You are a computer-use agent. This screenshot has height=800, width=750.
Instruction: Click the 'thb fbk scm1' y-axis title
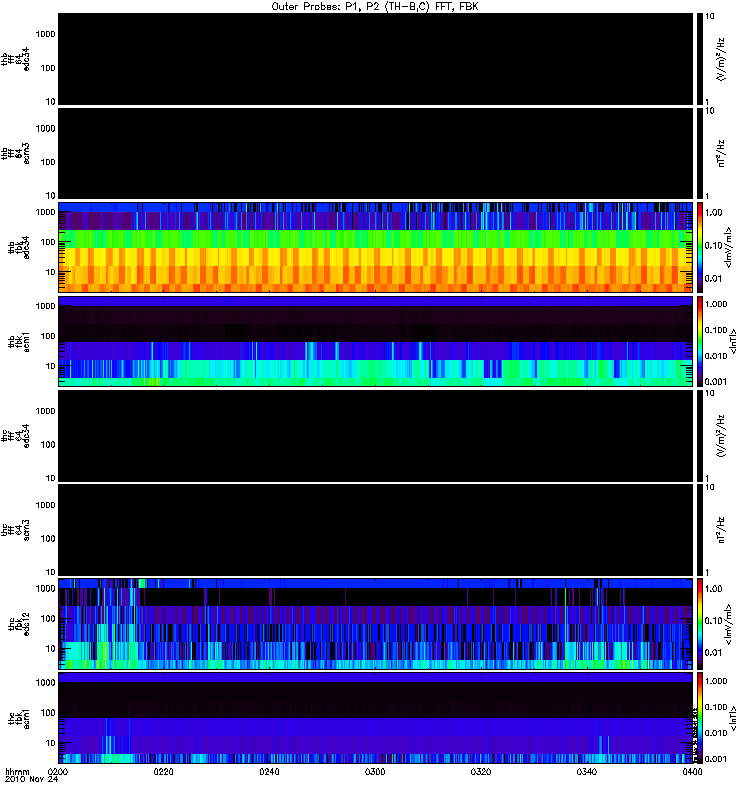pos(18,341)
